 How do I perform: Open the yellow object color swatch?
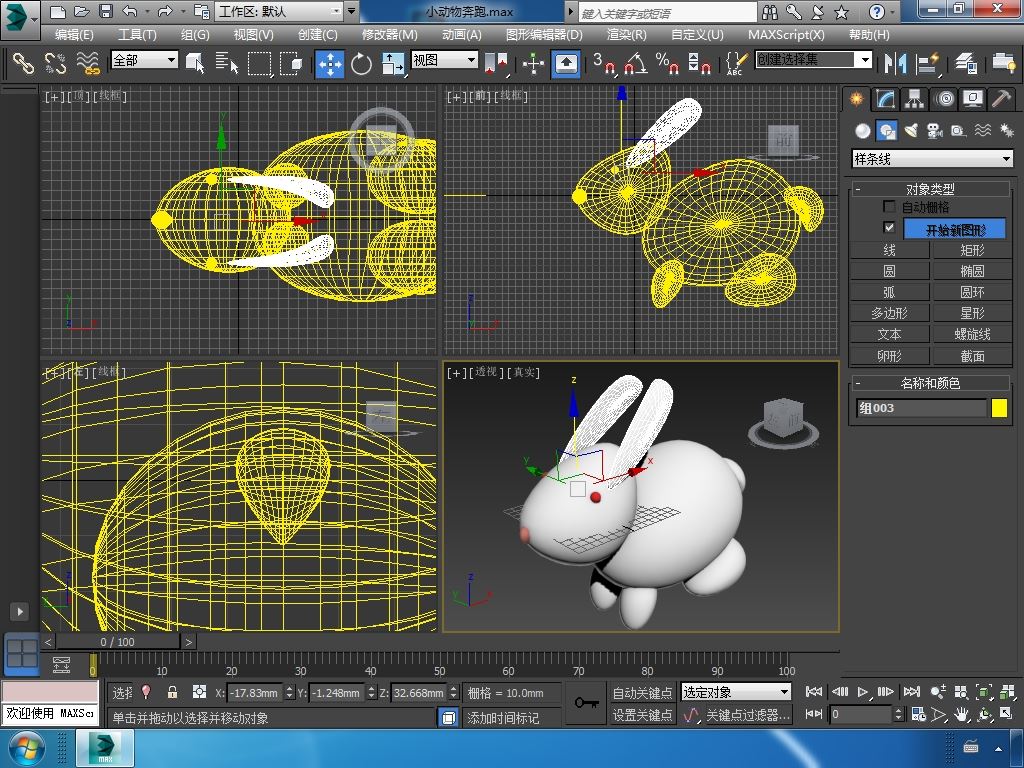tap(999, 408)
